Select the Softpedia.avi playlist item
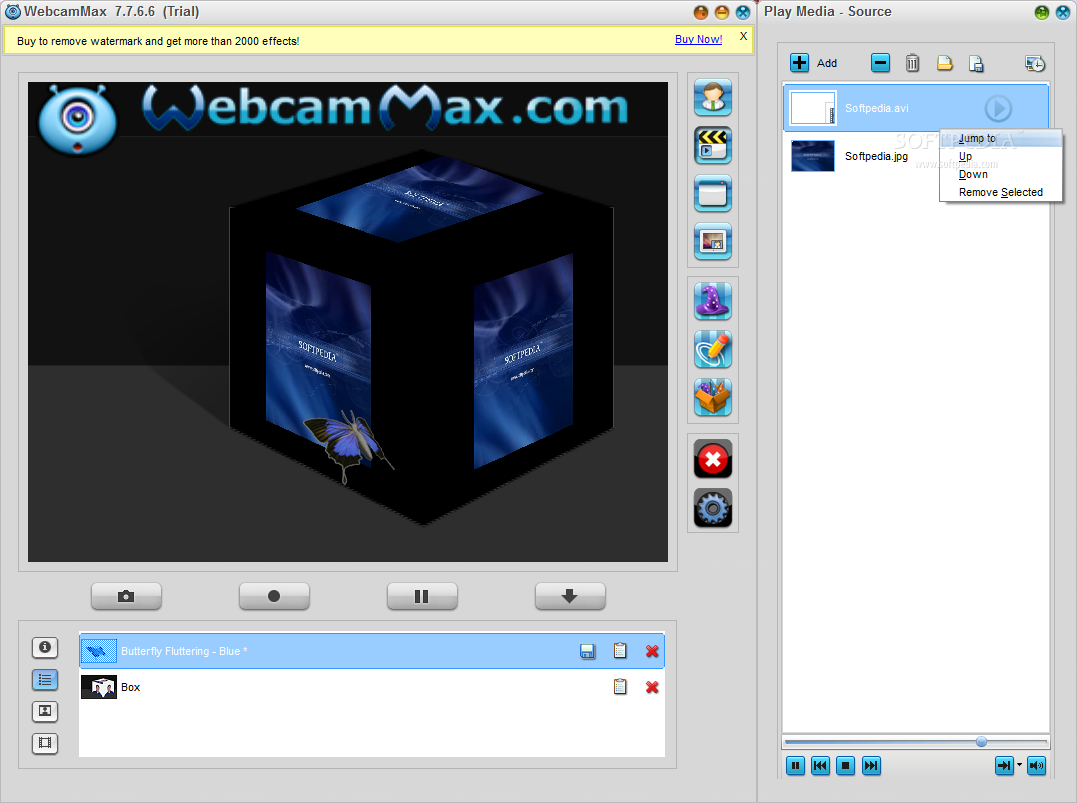Image resolution: width=1077 pixels, height=803 pixels. click(916, 108)
